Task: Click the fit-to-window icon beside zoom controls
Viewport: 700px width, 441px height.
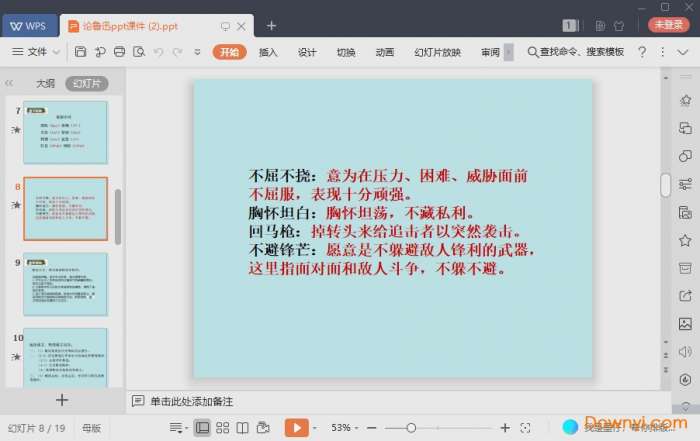Action: [x=525, y=428]
